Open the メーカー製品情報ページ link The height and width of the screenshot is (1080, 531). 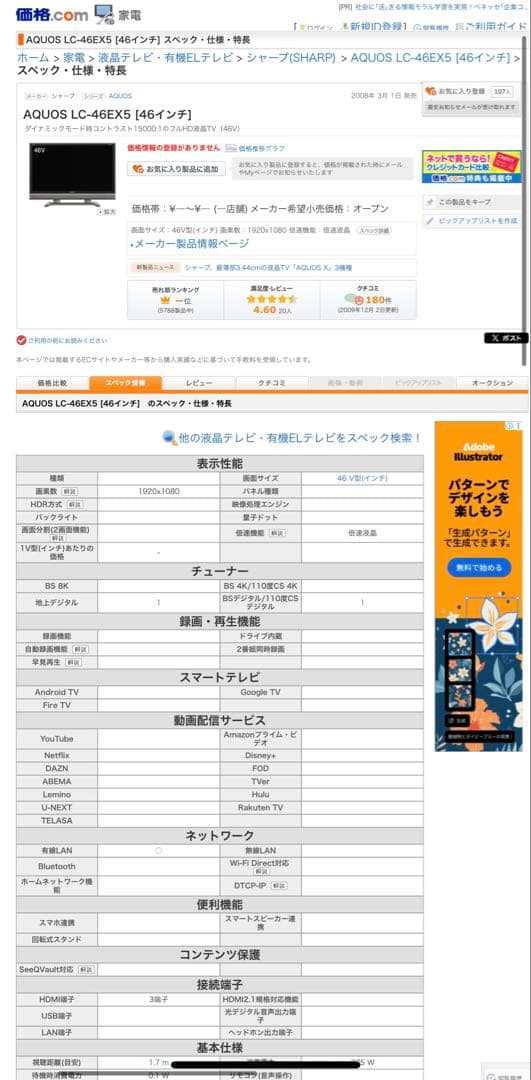189,244
